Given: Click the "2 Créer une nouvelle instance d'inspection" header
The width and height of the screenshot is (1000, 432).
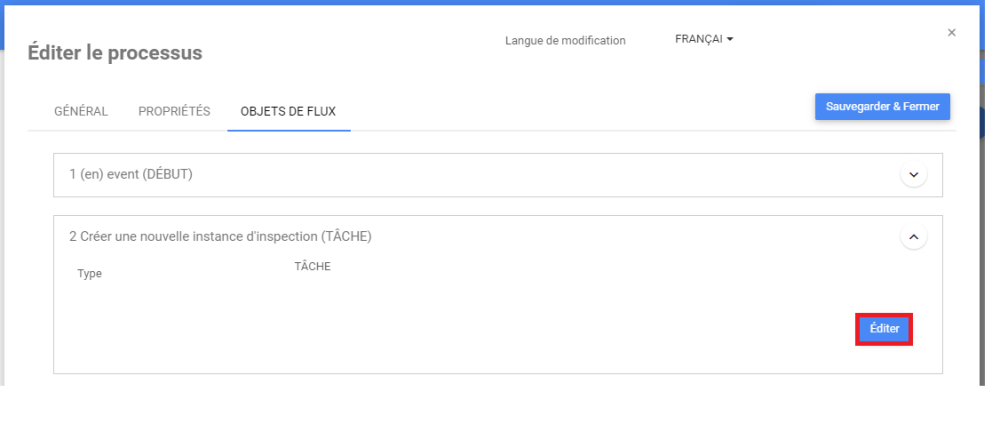Looking at the screenshot, I should pyautogui.click(x=220, y=237).
